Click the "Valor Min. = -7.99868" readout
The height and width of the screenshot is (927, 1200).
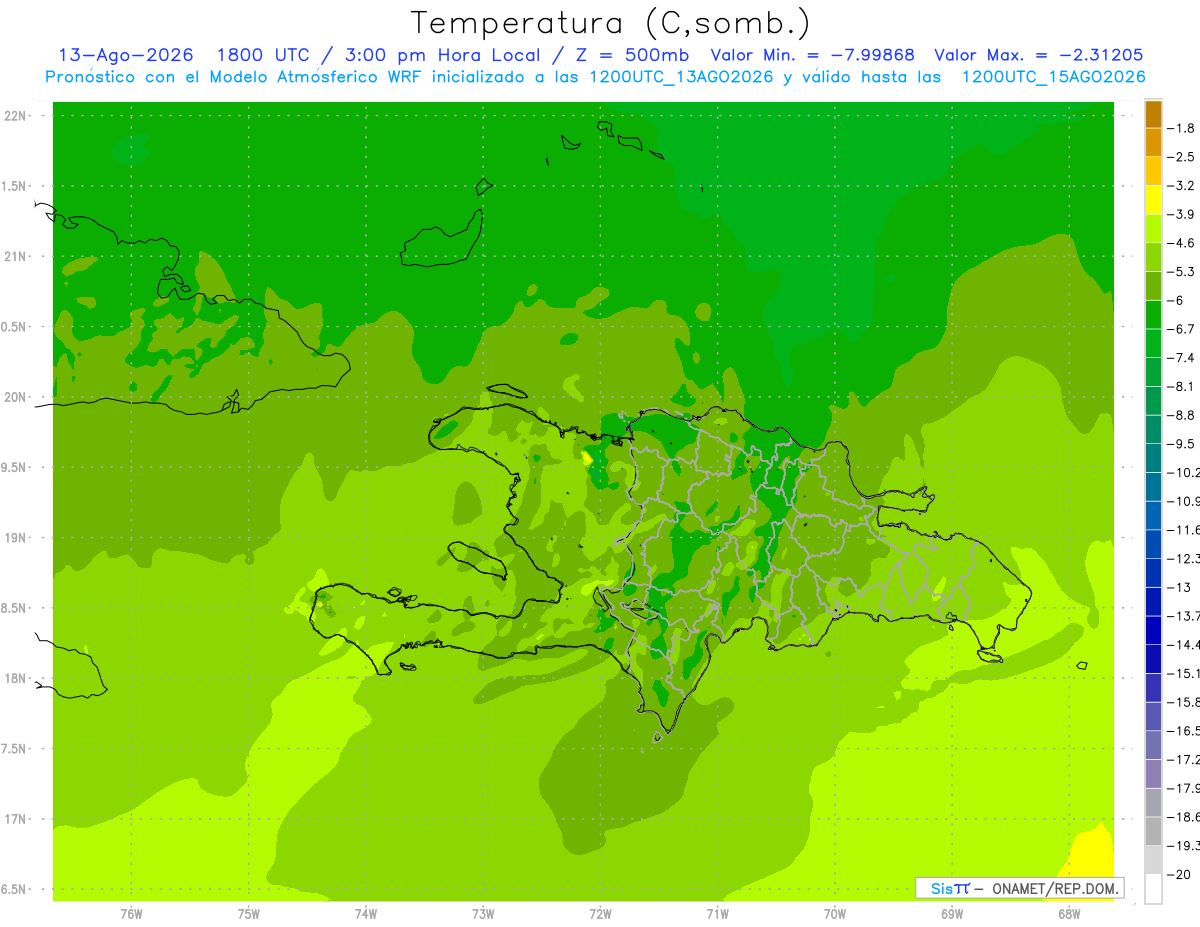coord(813,55)
